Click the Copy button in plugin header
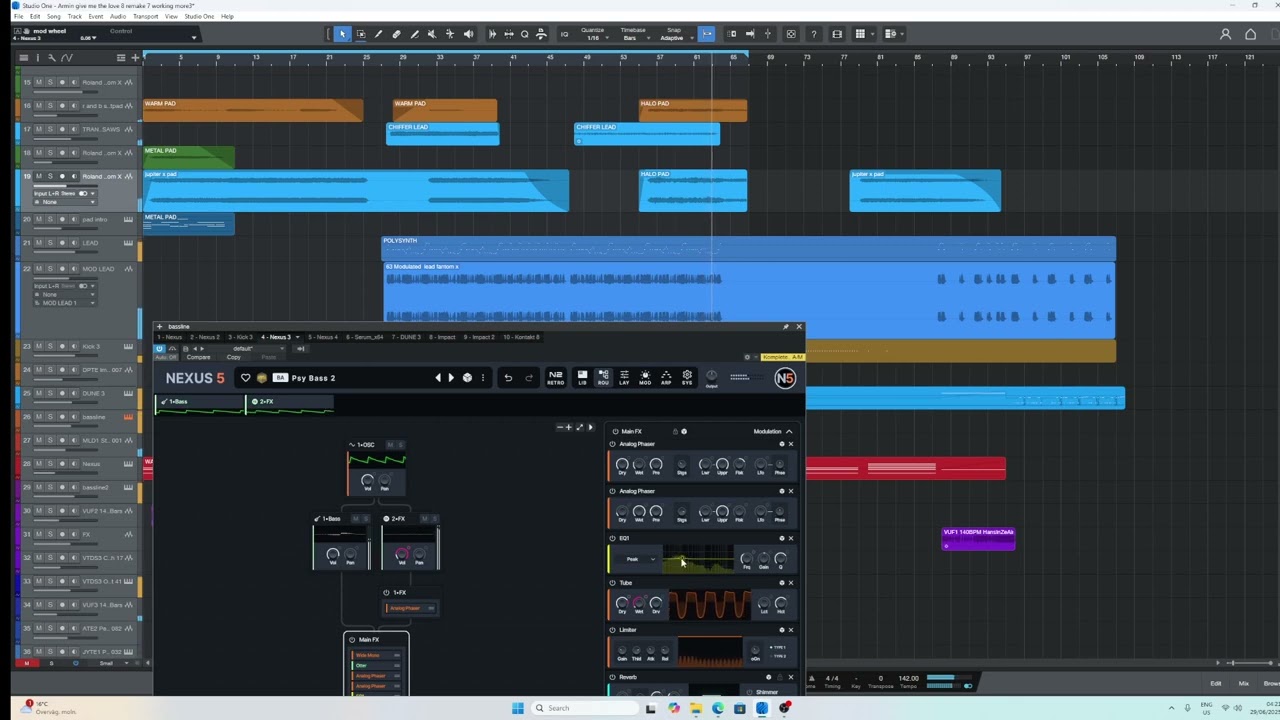The height and width of the screenshot is (720, 1280). pyautogui.click(x=233, y=357)
